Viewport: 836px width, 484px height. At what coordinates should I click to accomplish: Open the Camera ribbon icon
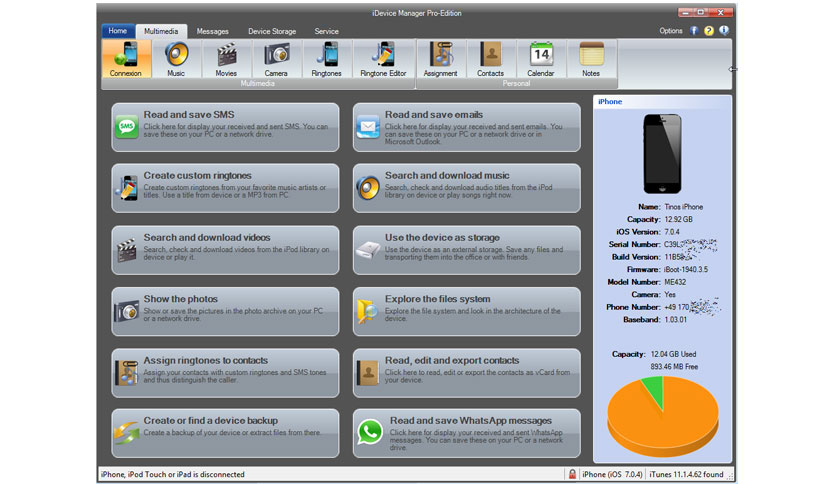click(276, 59)
